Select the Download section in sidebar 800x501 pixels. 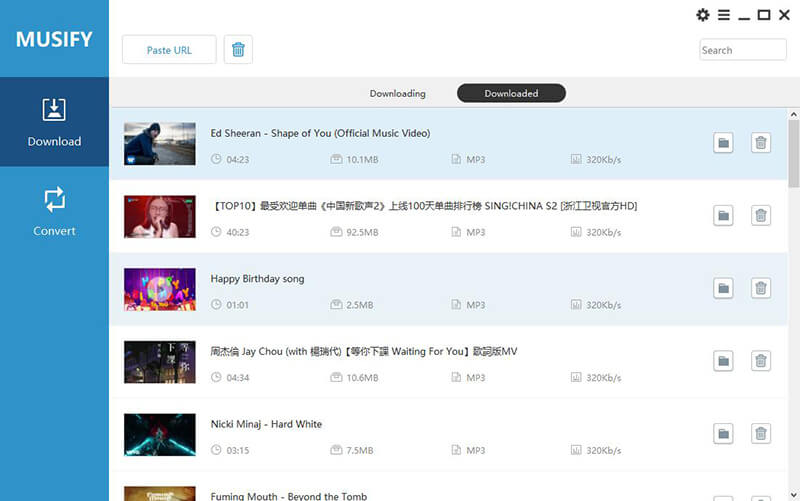click(54, 122)
